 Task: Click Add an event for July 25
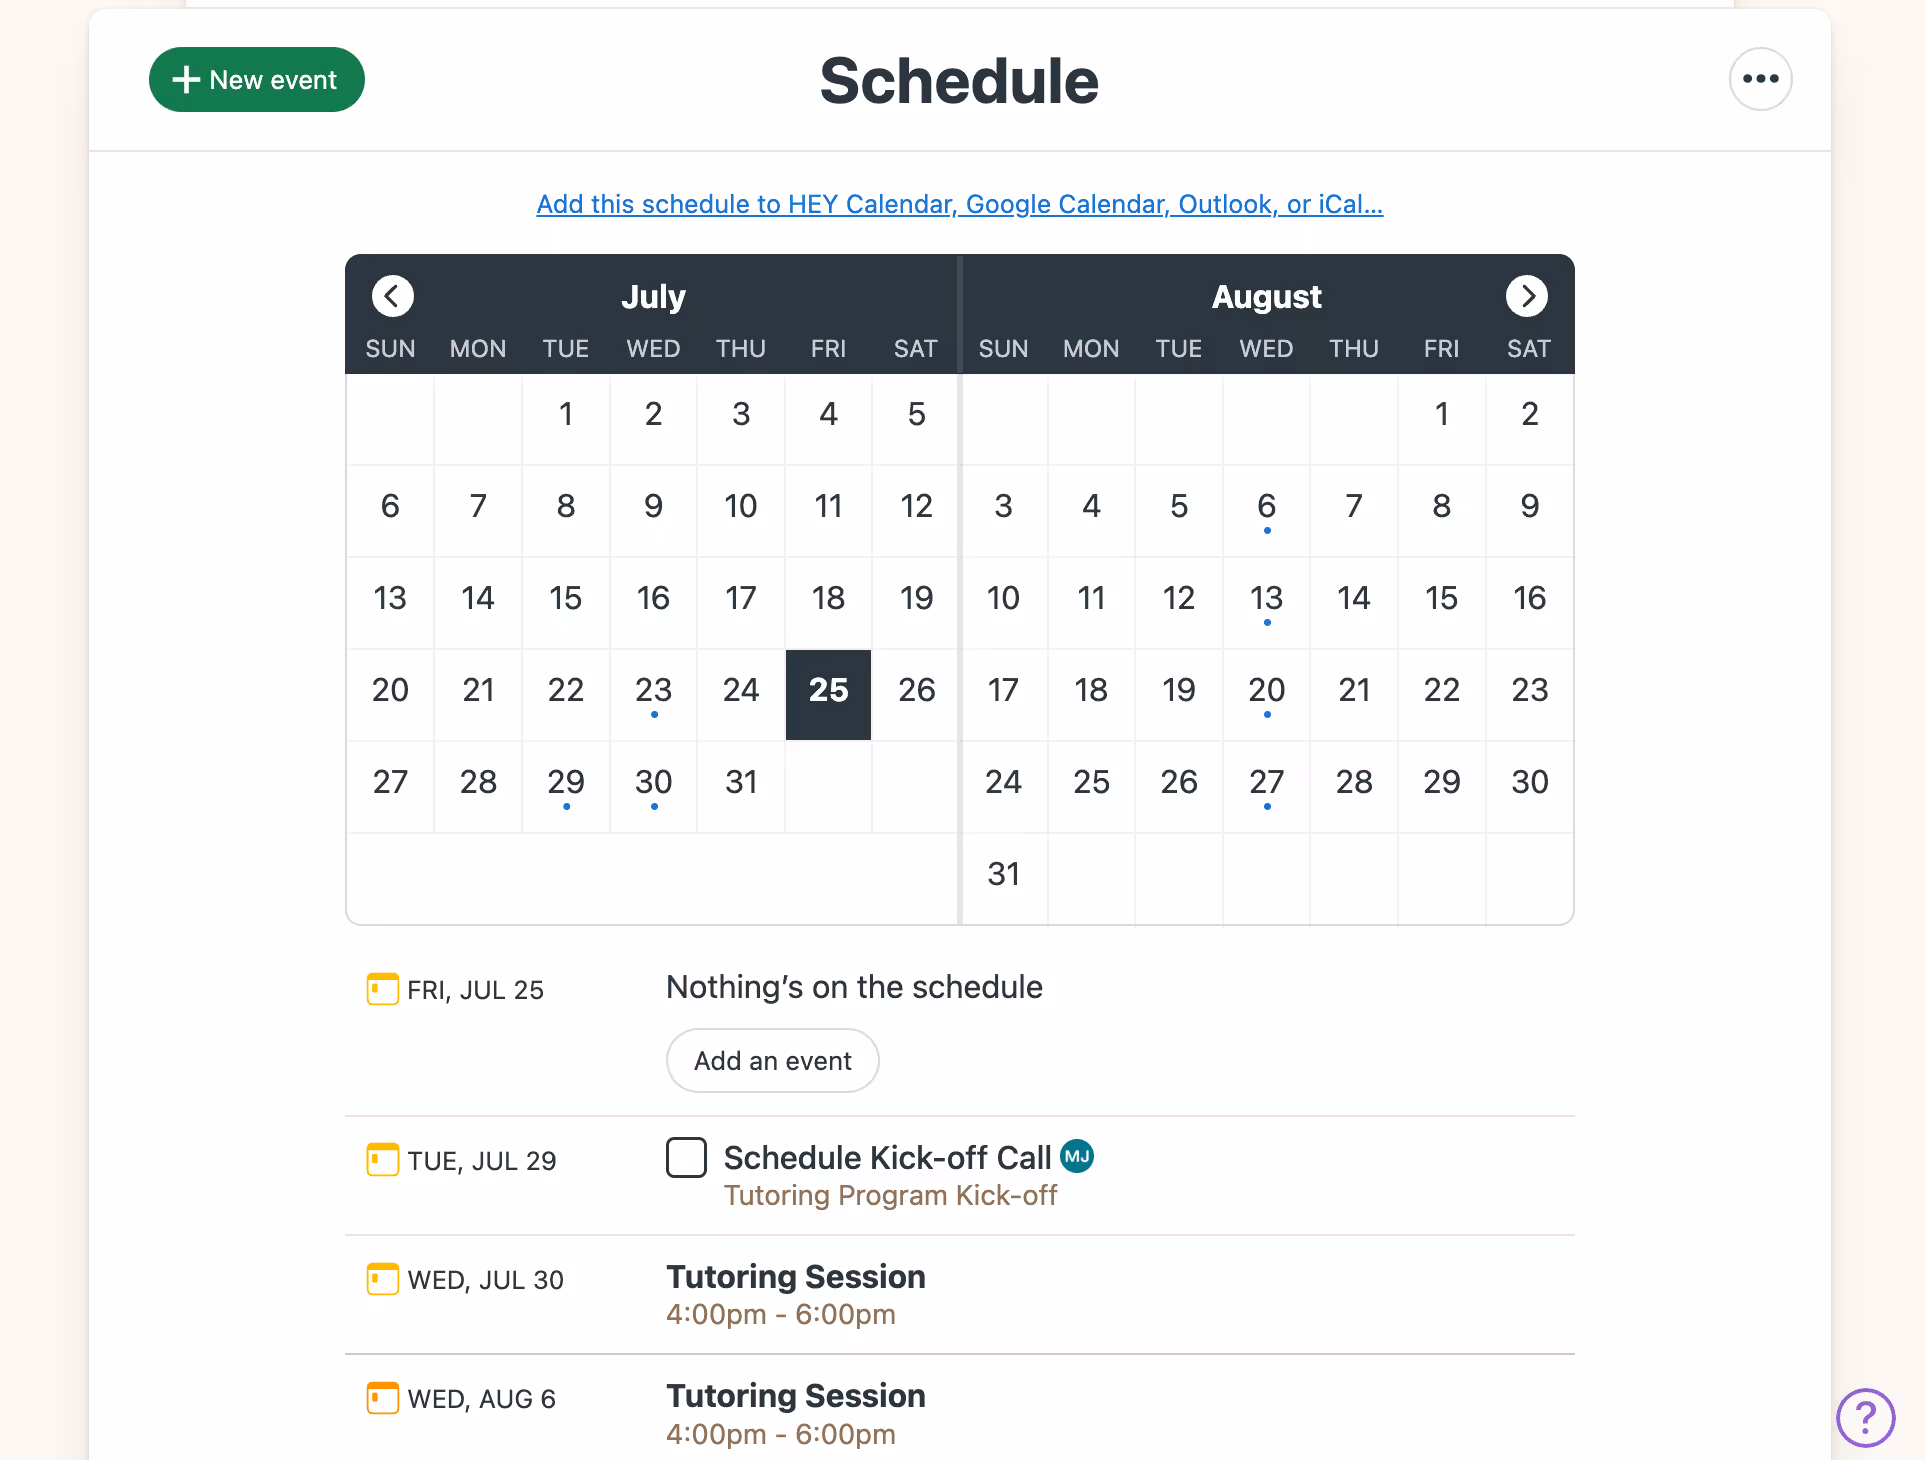772,1060
